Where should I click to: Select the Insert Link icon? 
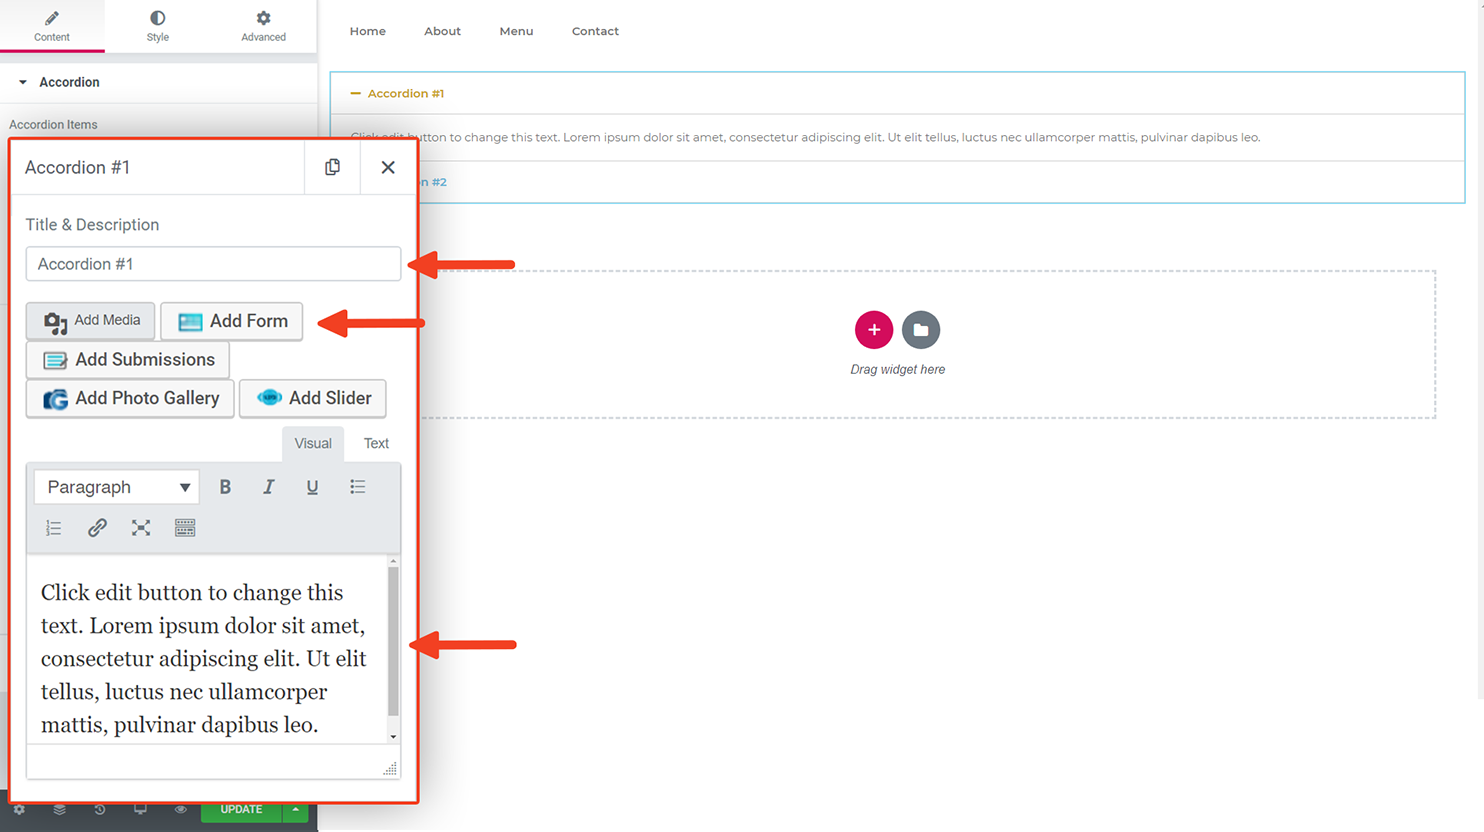[97, 528]
